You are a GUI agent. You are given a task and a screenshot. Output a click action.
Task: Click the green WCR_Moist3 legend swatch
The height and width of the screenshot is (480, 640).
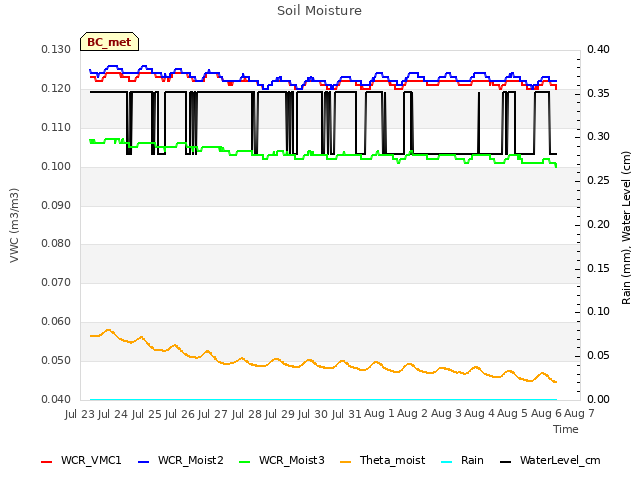point(244,462)
